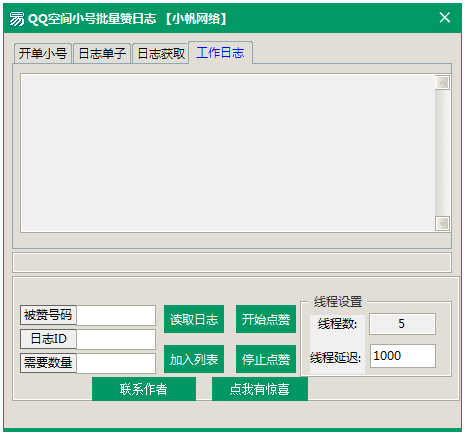Open the 日志单子 tab

pyautogui.click(x=102, y=53)
